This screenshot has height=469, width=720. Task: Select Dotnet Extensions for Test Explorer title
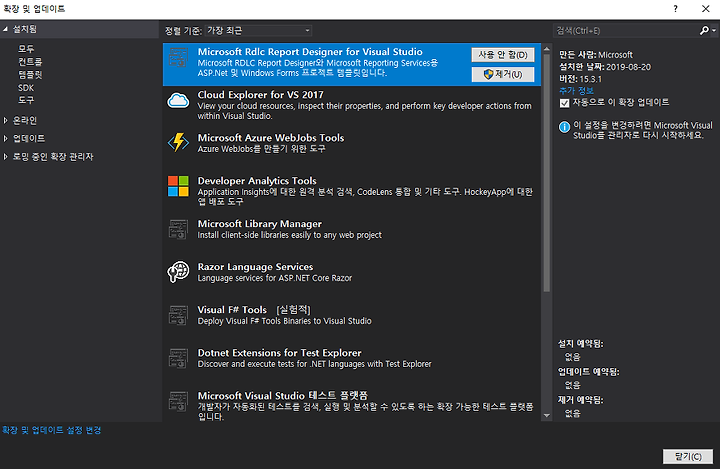[279, 353]
